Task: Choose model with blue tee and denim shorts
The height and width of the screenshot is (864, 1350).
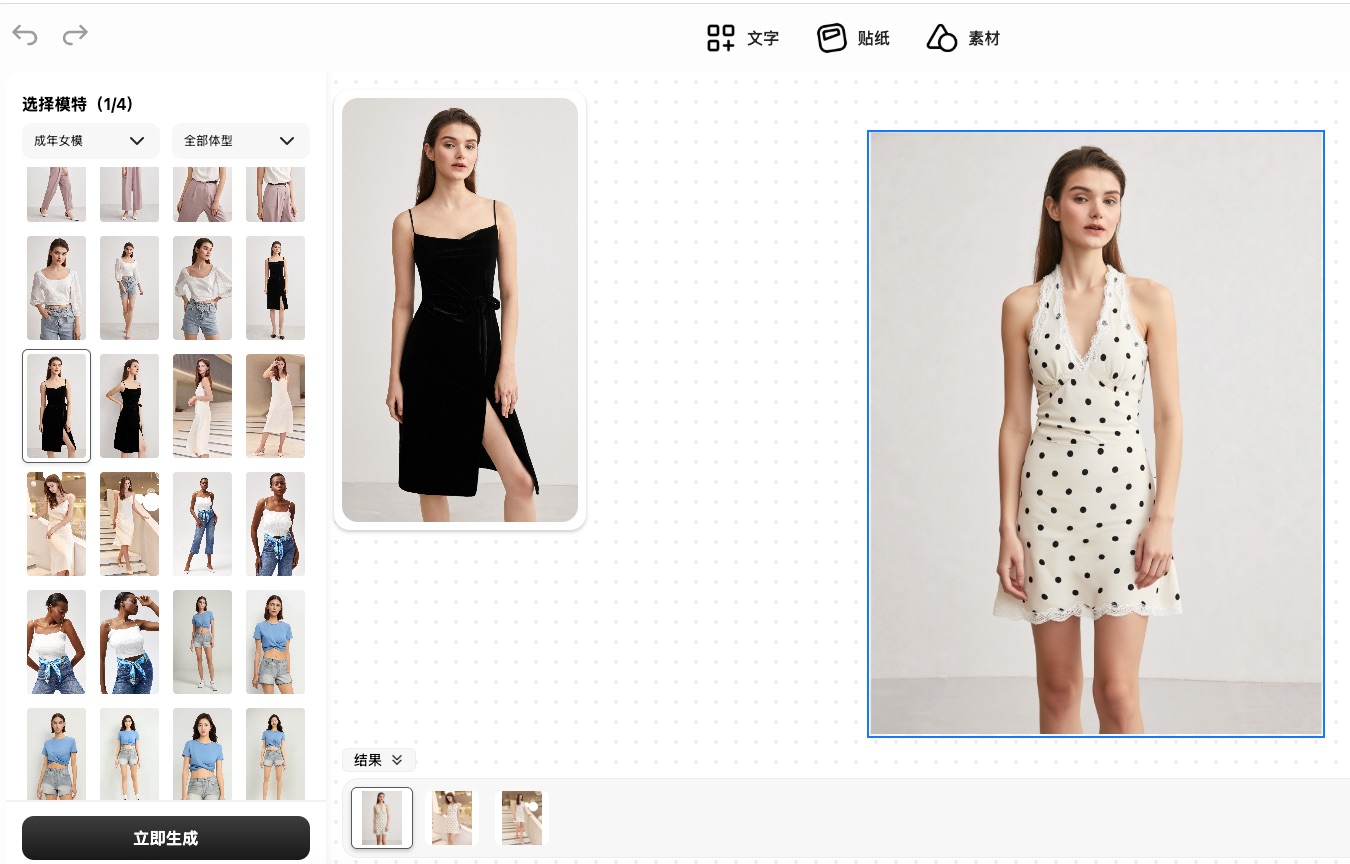Action: 202,642
